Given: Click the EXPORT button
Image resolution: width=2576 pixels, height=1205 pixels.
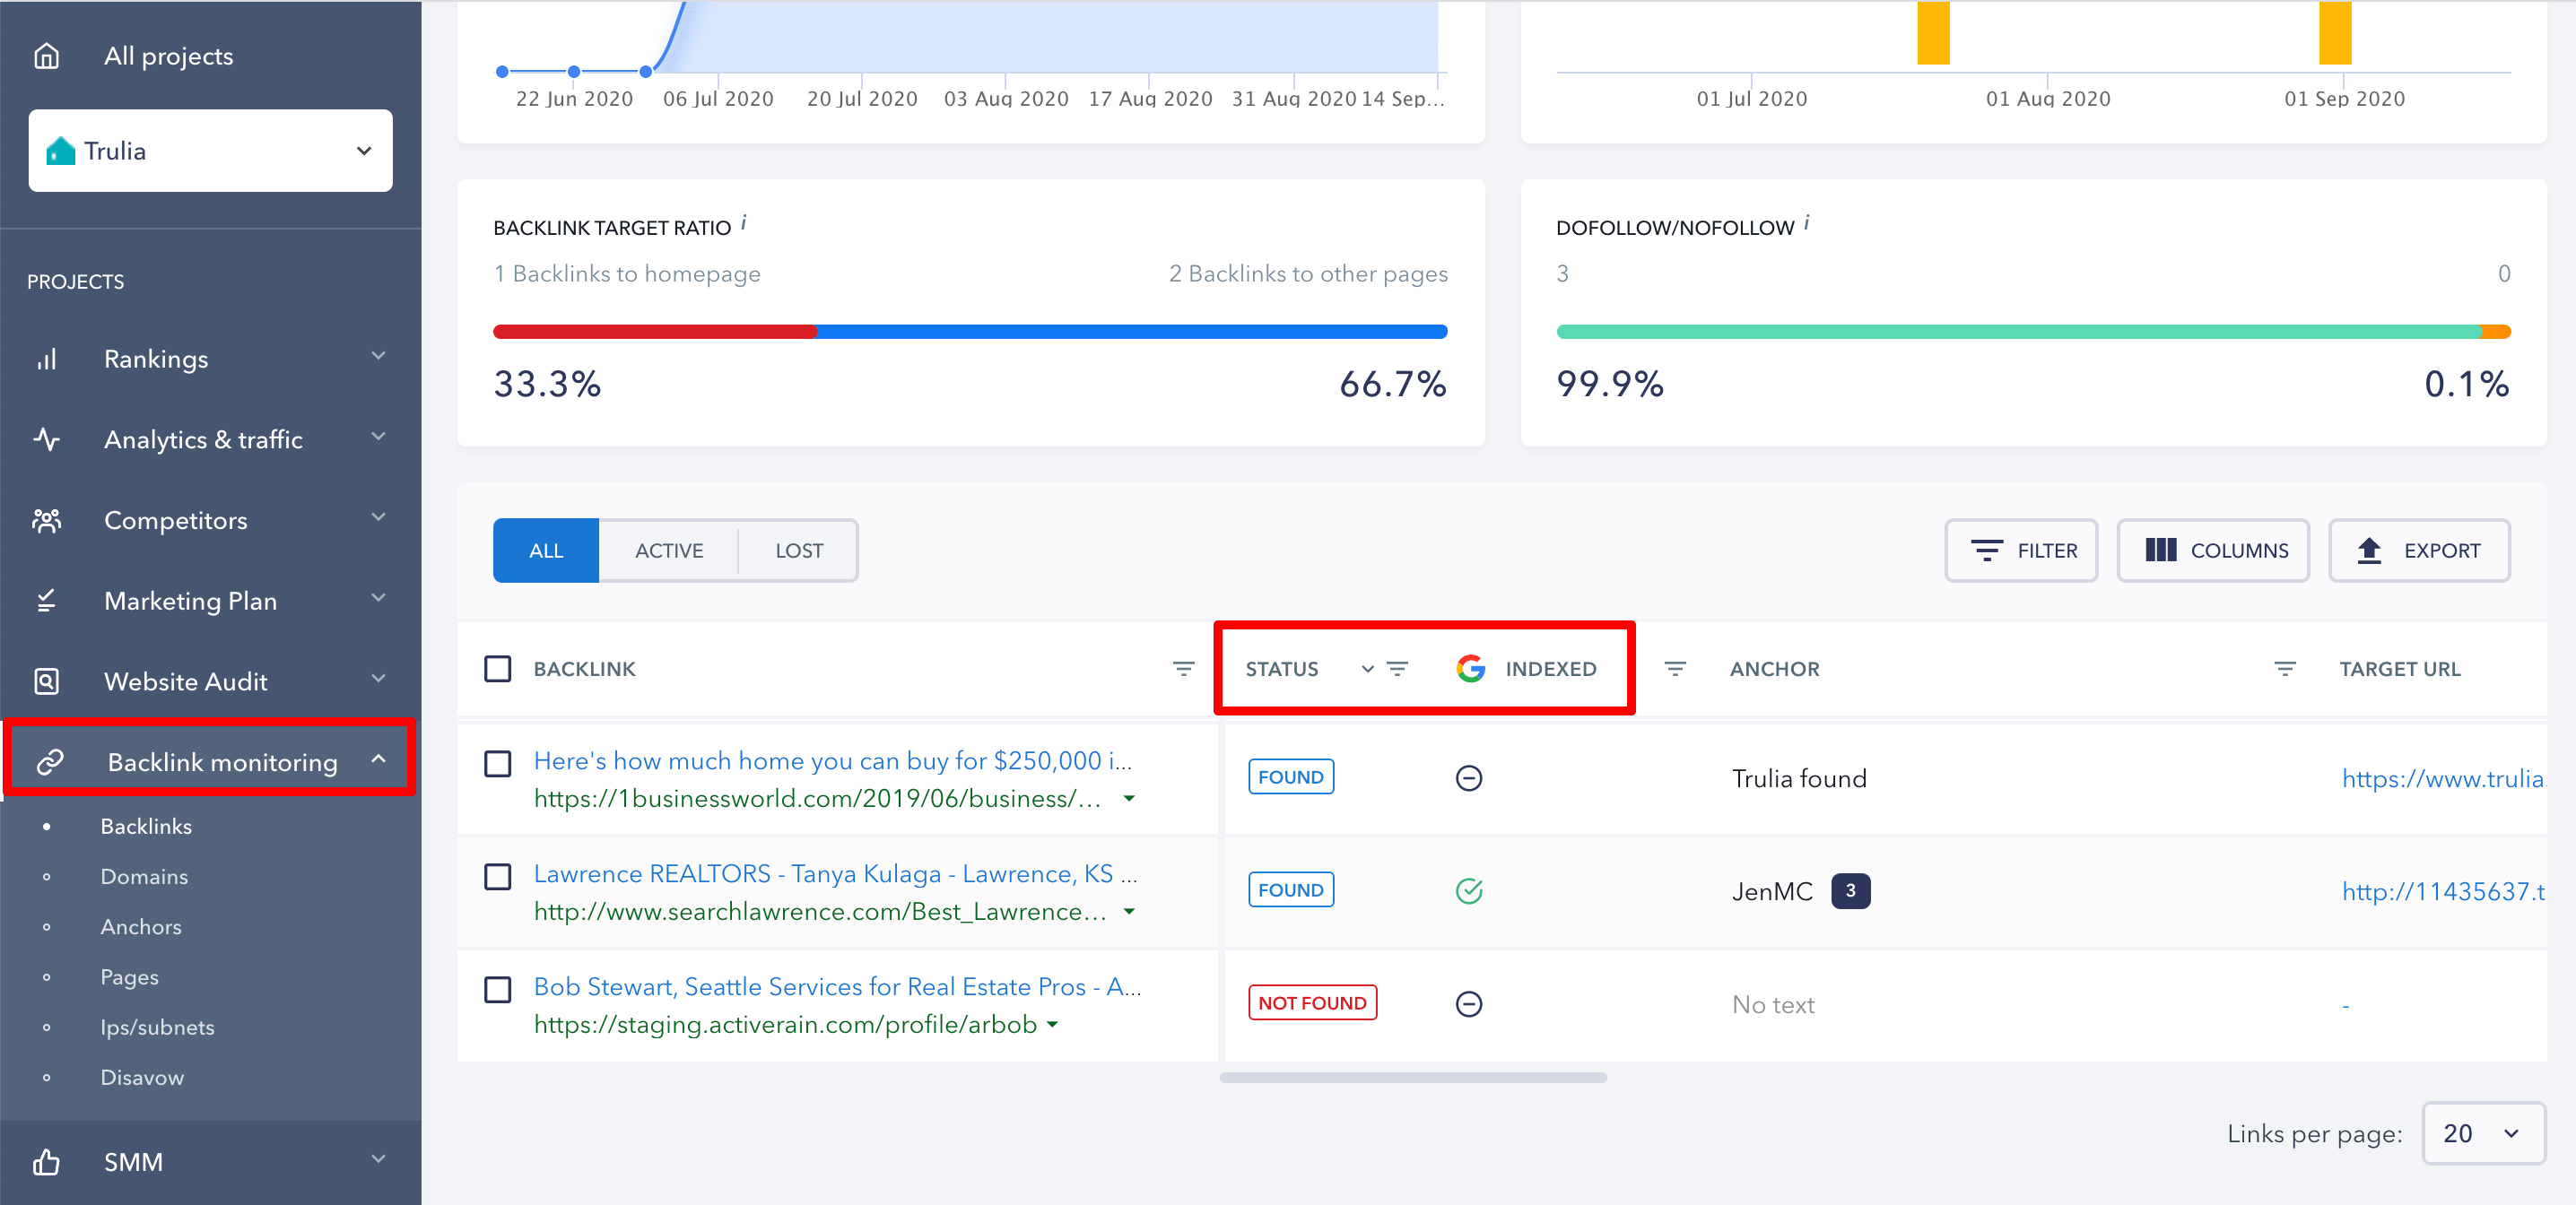Looking at the screenshot, I should [x=2419, y=551].
